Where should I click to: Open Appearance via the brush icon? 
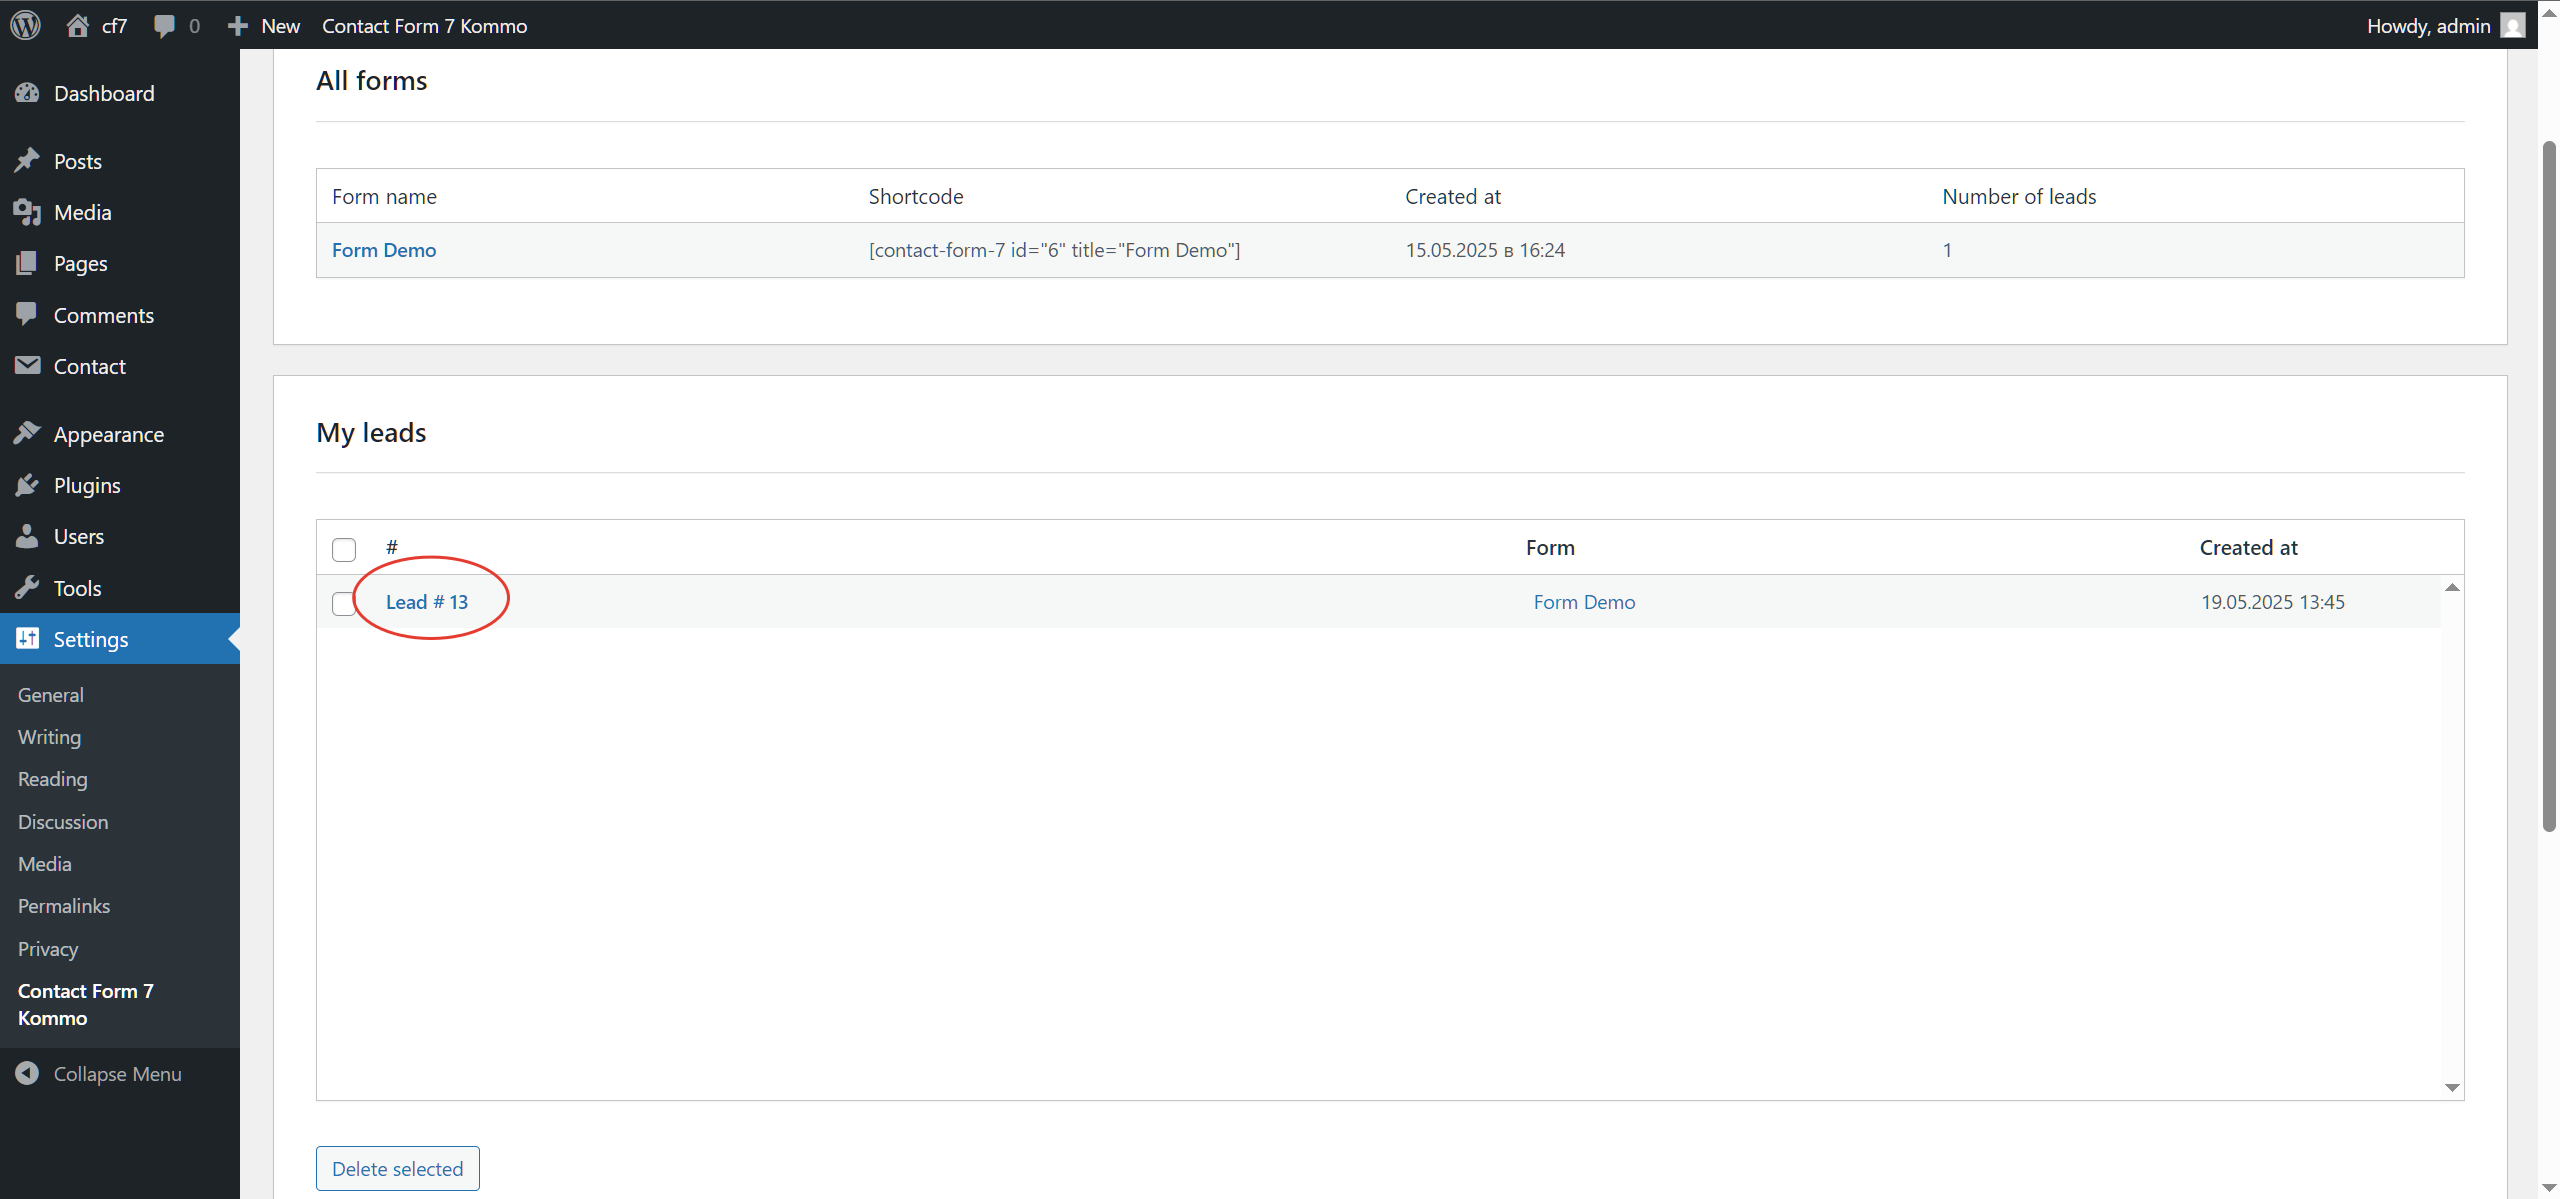(29, 433)
